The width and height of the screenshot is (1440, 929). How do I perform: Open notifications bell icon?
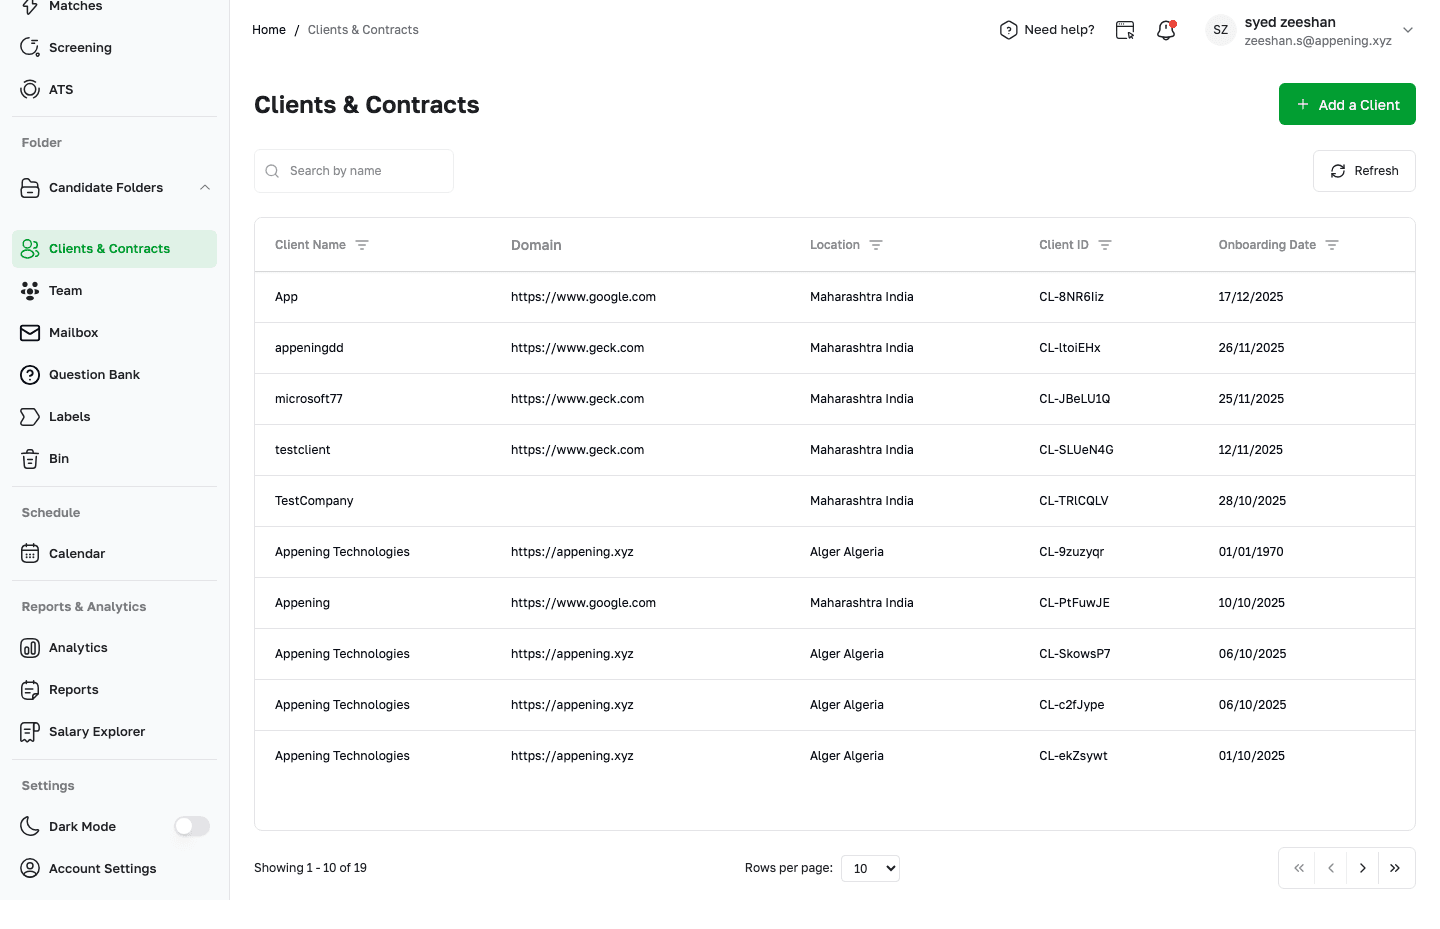click(1166, 30)
